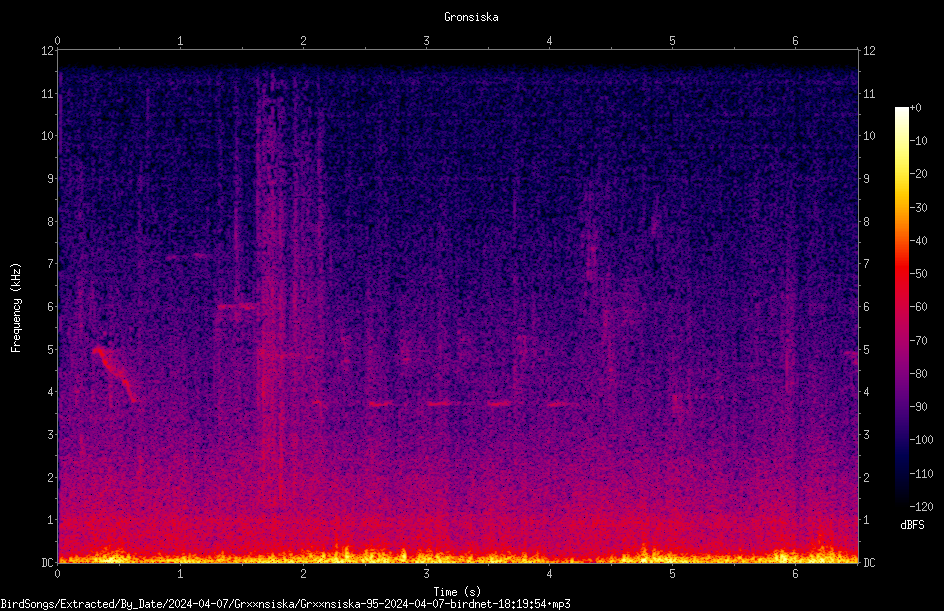Click the +0 label of the color scale

(915, 108)
